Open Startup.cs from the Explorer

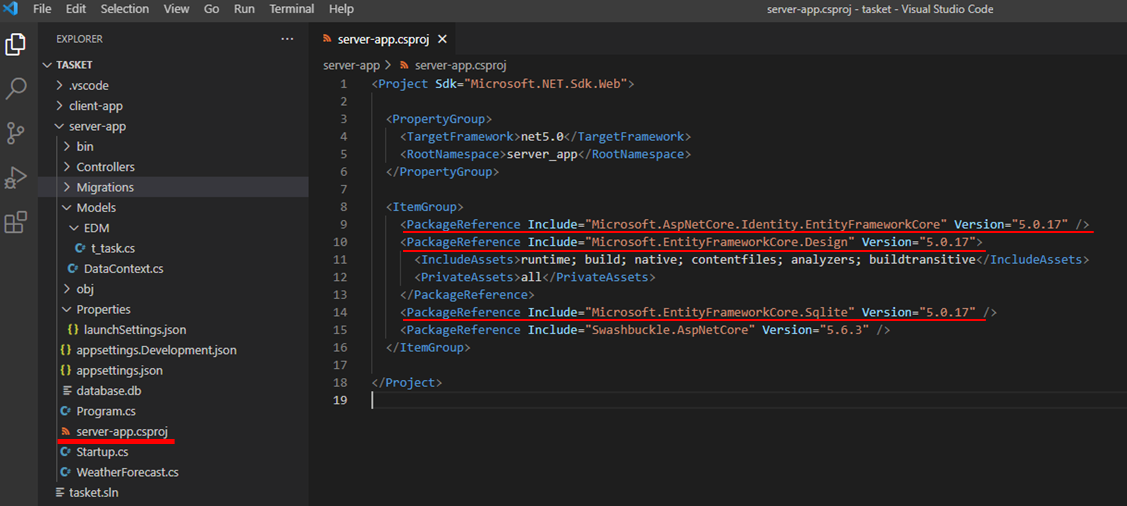102,452
